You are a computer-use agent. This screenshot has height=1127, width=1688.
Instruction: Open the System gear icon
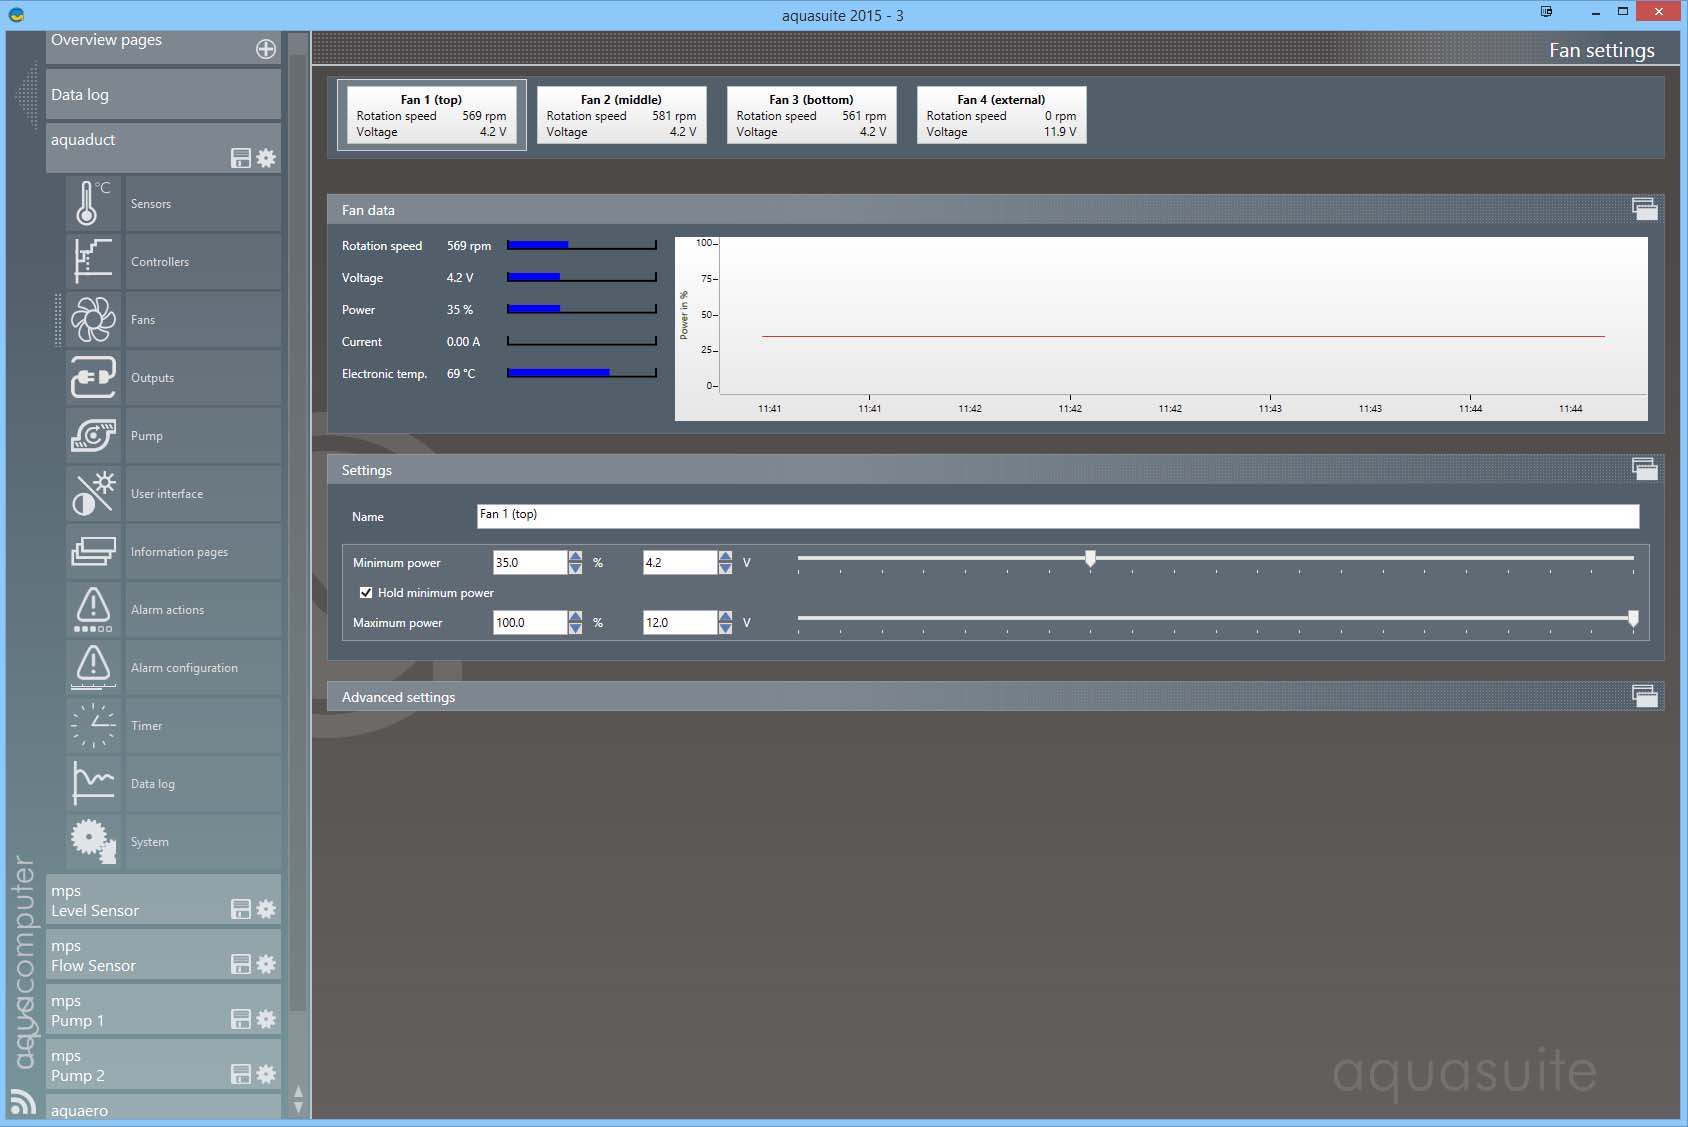coord(93,842)
